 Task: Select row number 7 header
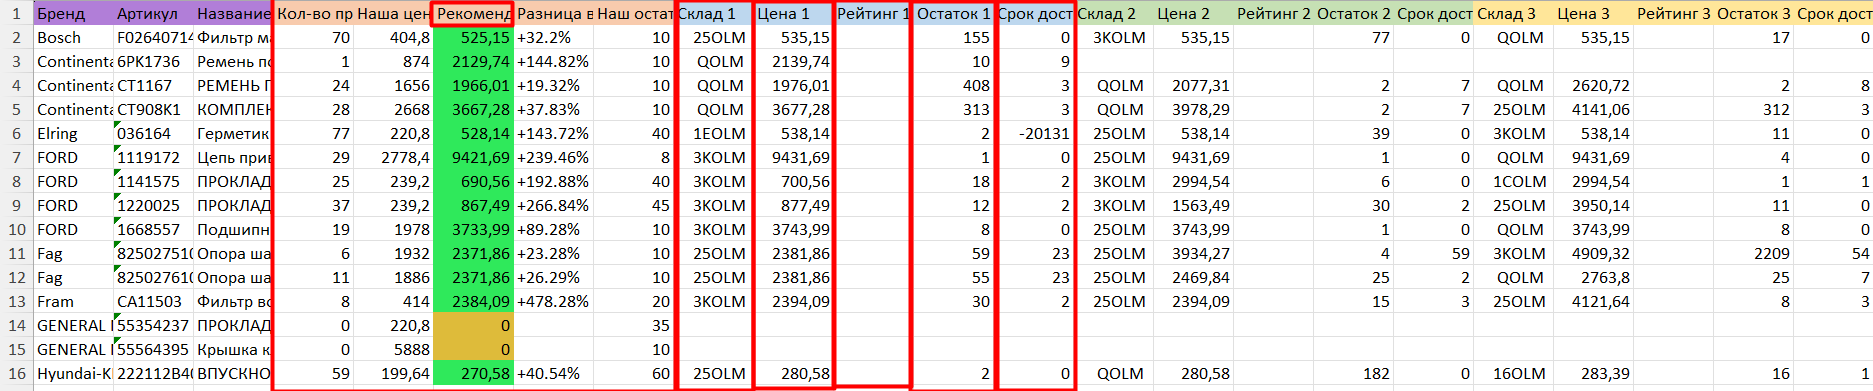[16, 158]
